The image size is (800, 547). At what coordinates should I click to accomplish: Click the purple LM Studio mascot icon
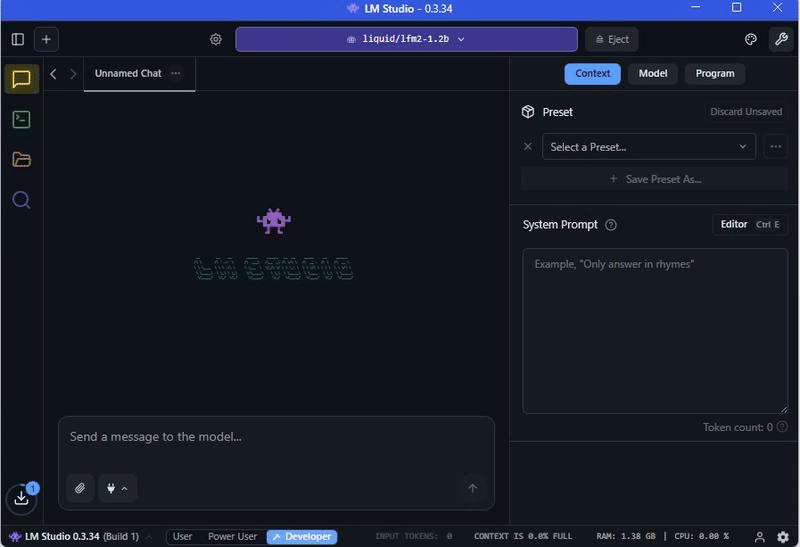point(273,221)
